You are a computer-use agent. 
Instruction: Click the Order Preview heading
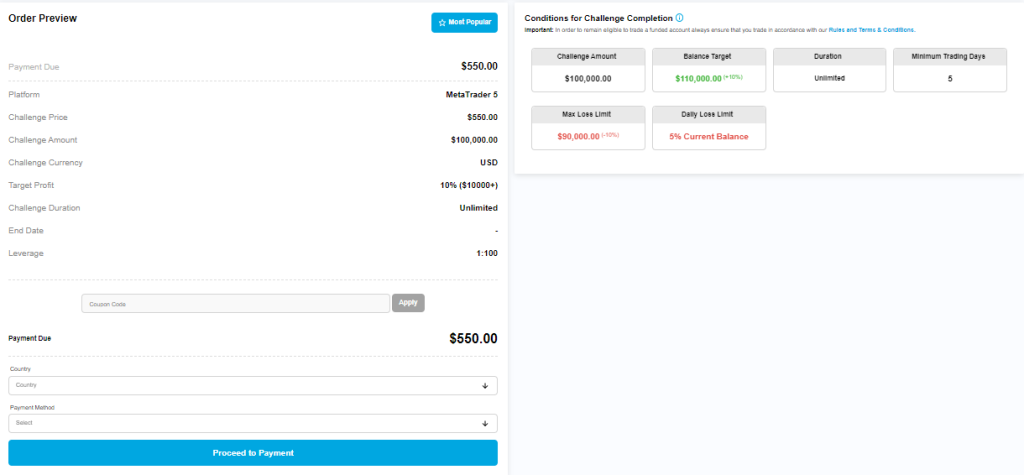[42, 18]
